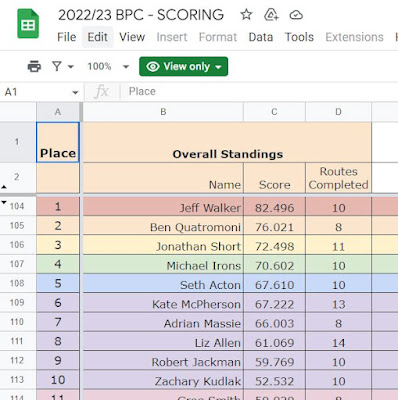Image resolution: width=398 pixels, height=400 pixels.
Task: Click the Jeff Walker cell
Action: tap(163, 206)
